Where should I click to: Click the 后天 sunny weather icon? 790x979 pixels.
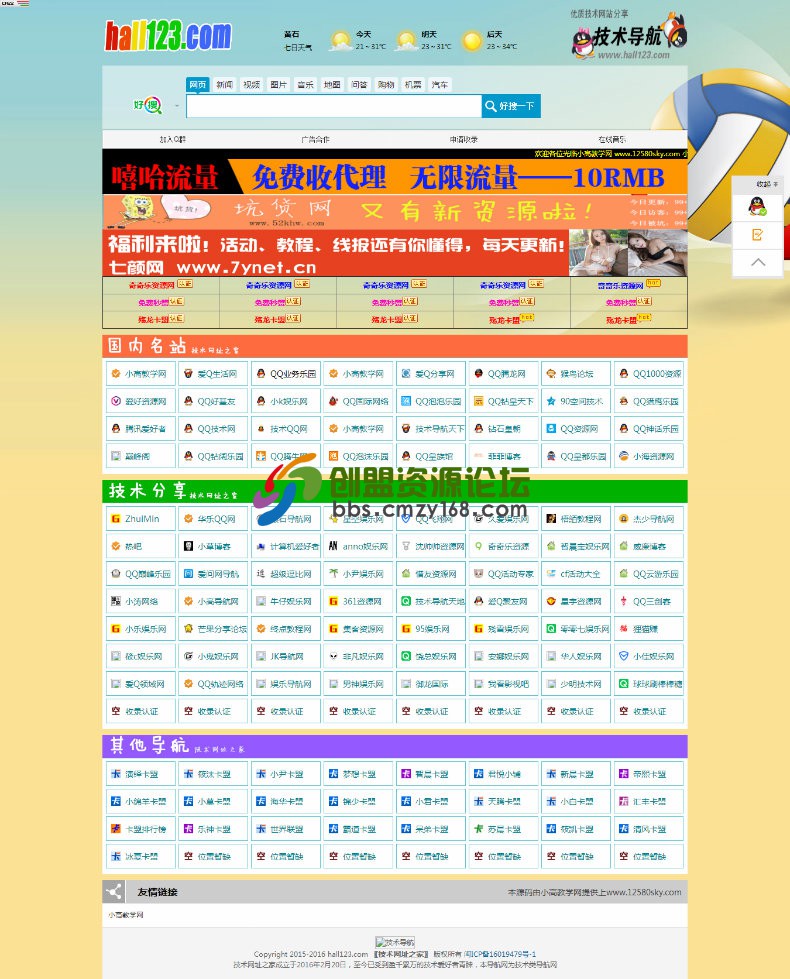(x=472, y=41)
